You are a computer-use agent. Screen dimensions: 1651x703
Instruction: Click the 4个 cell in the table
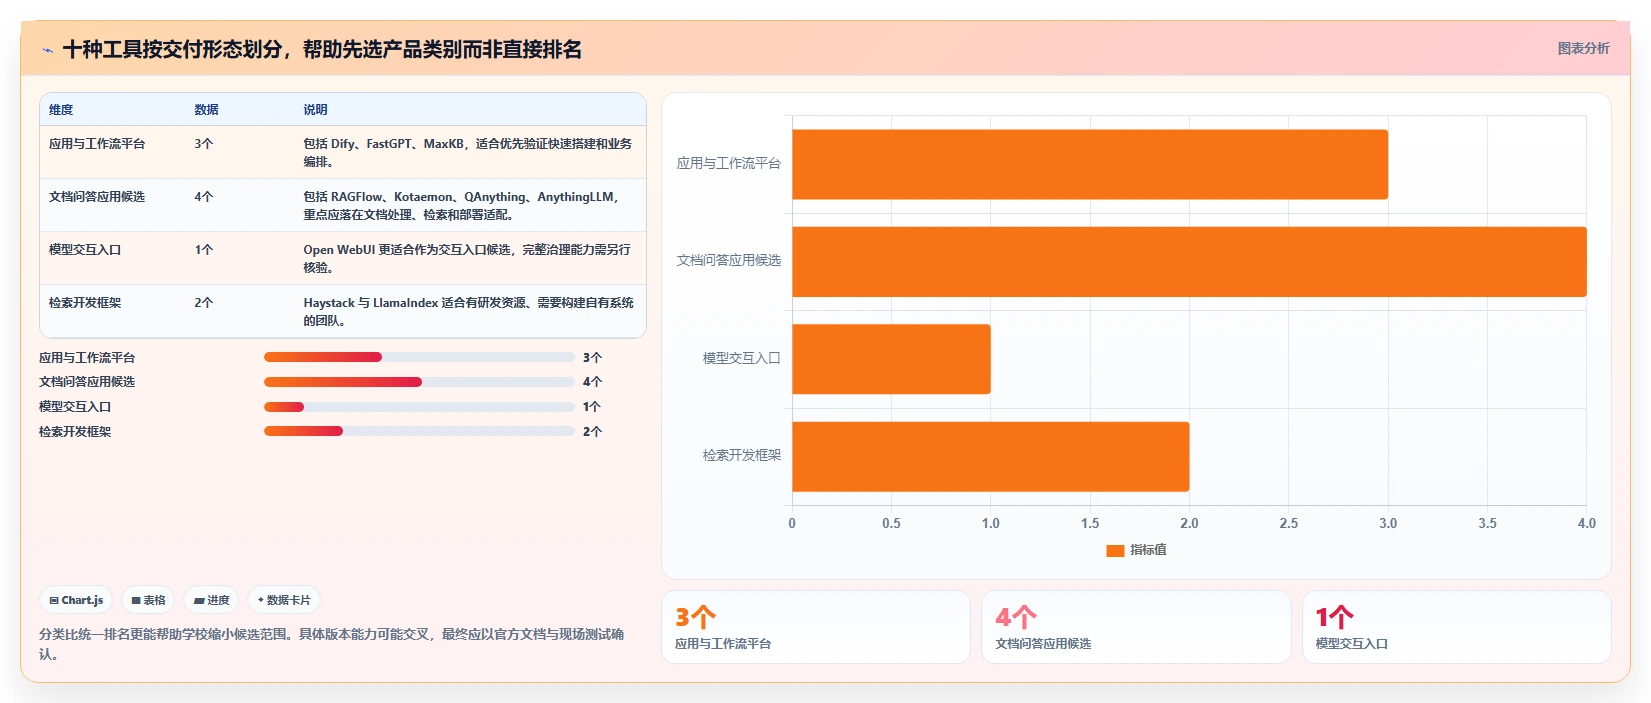pos(204,197)
